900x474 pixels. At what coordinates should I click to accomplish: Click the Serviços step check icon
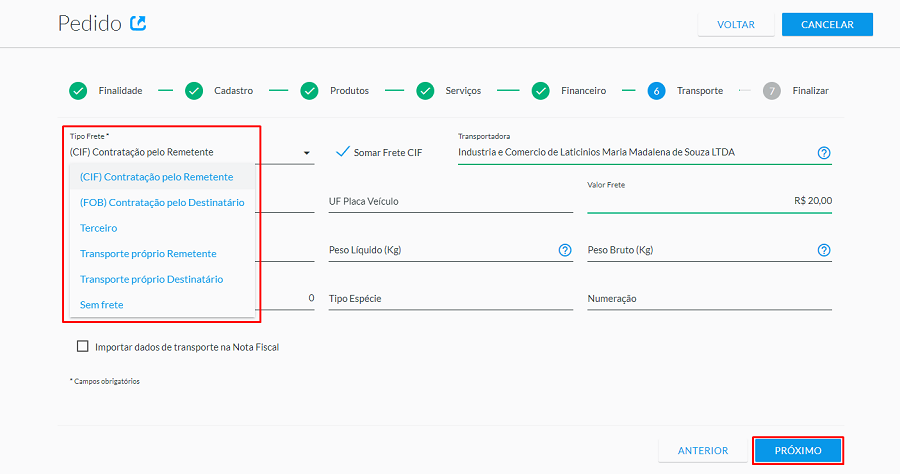click(425, 91)
